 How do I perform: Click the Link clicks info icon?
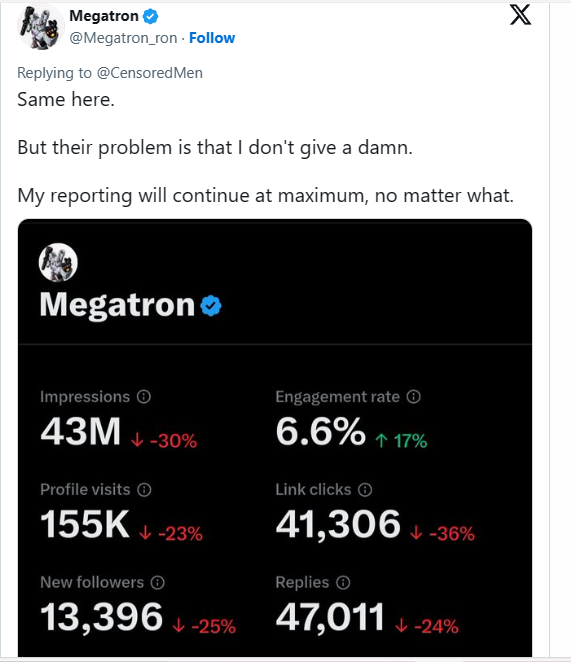tap(365, 490)
